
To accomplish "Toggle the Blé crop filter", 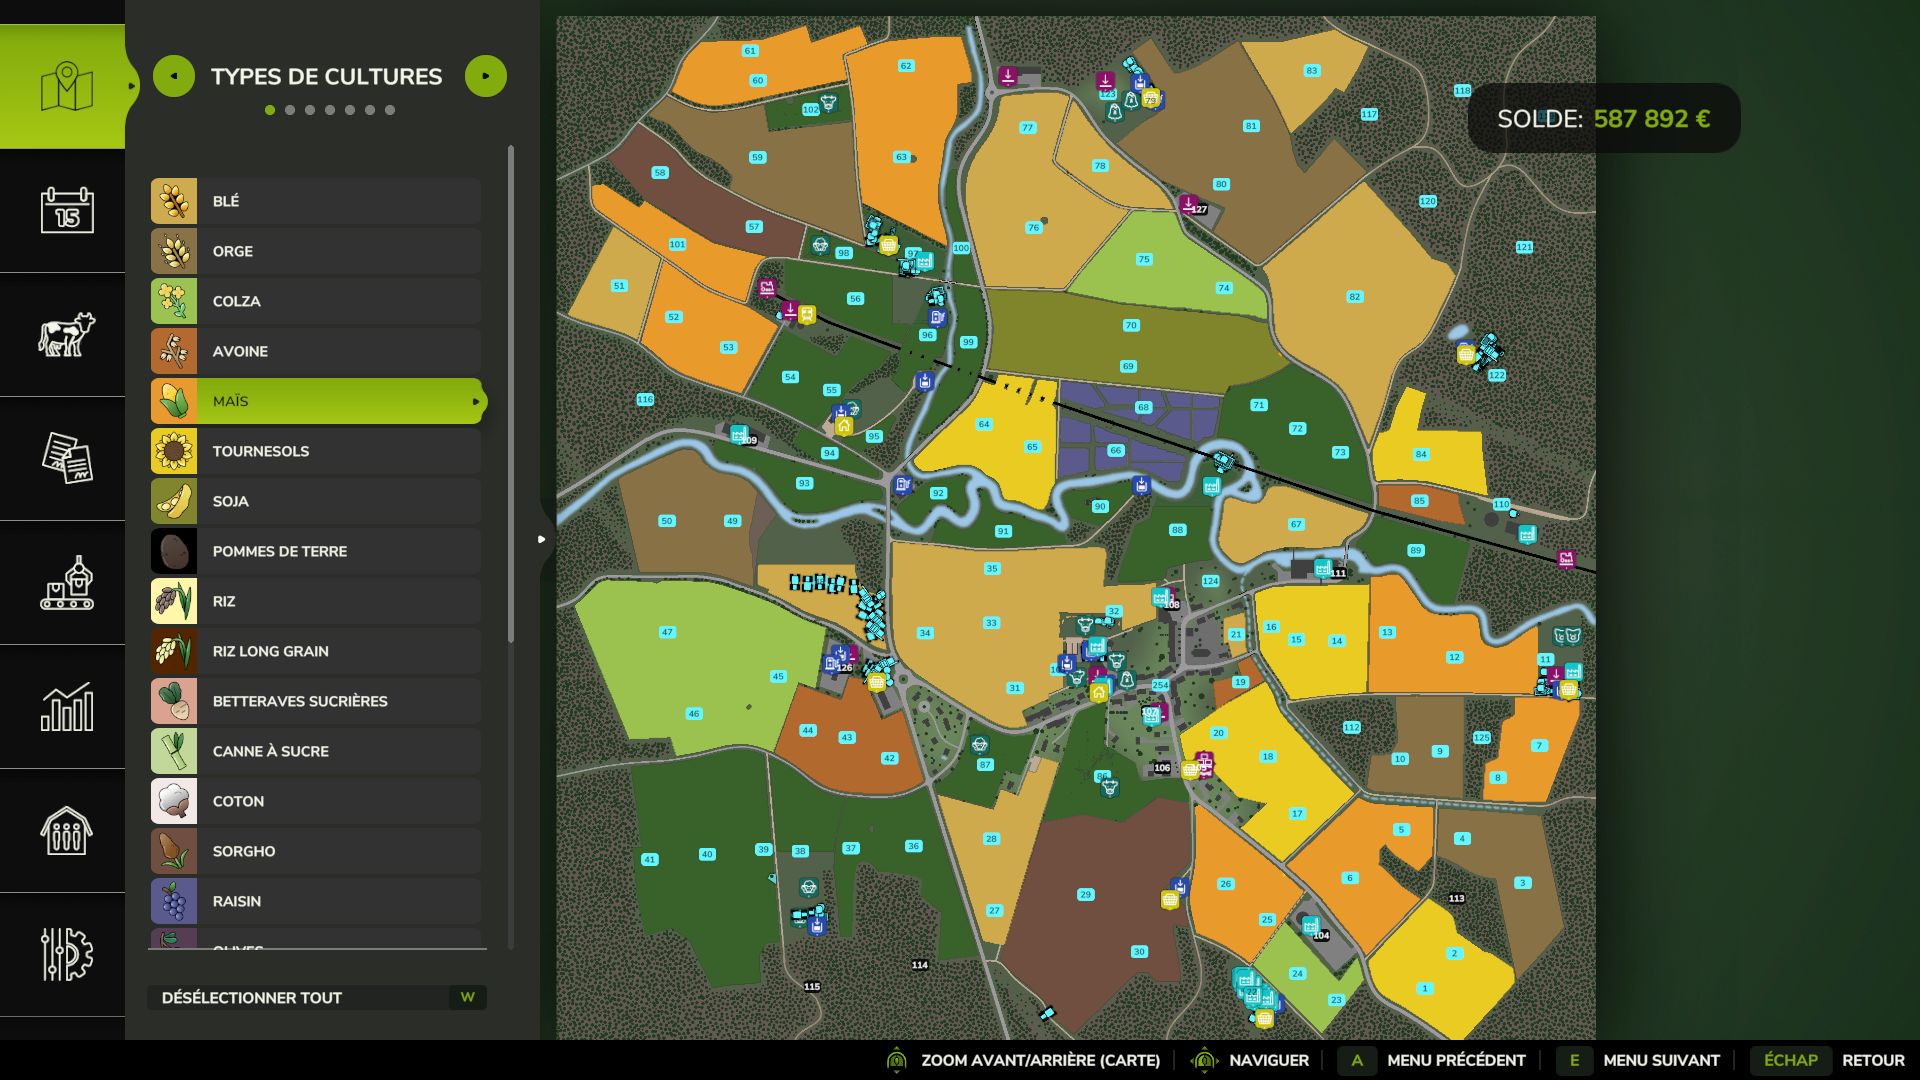I will (x=316, y=201).
